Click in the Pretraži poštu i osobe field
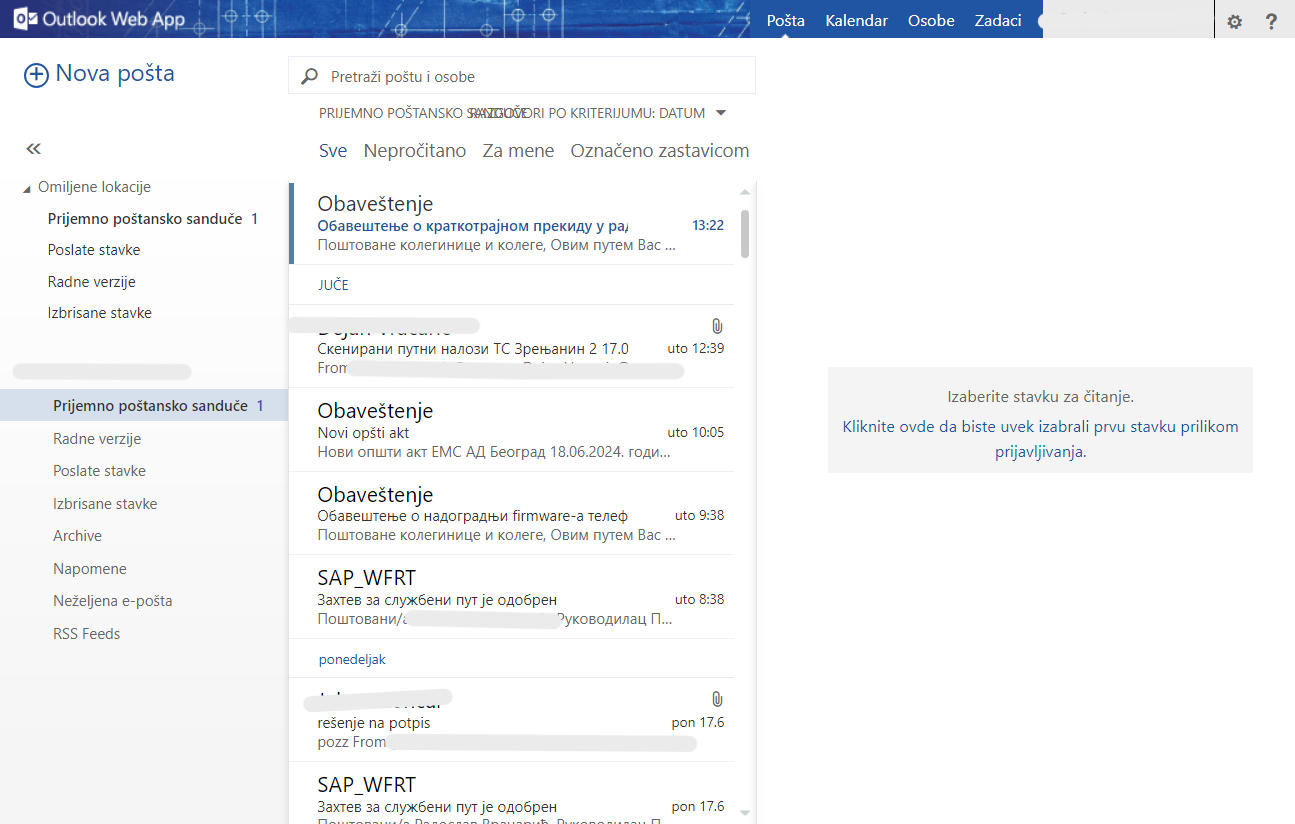The width and height of the screenshot is (1295, 824). (x=522, y=76)
